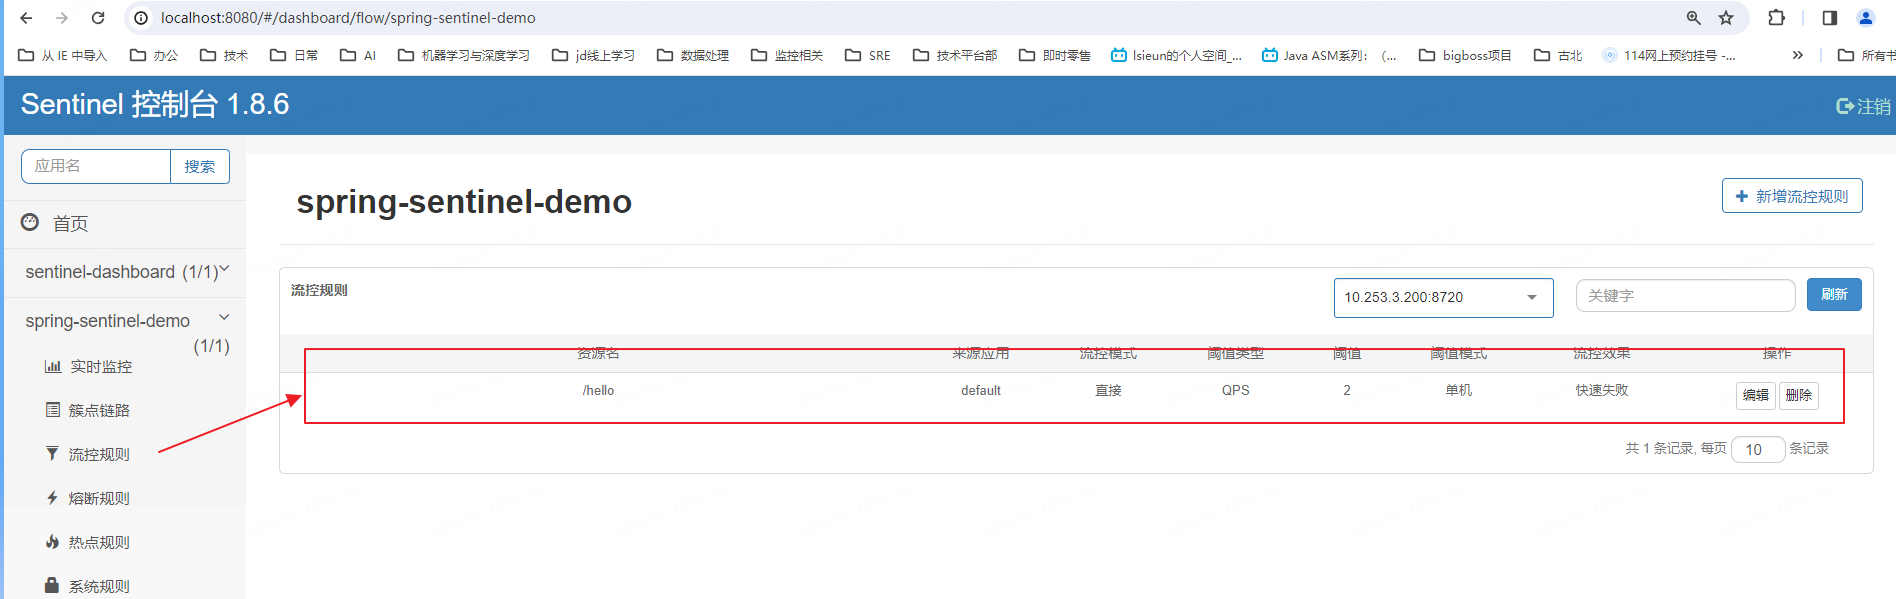Show more bookmarks with the double chevron
This screenshot has height=599, width=1896.
tap(1798, 55)
